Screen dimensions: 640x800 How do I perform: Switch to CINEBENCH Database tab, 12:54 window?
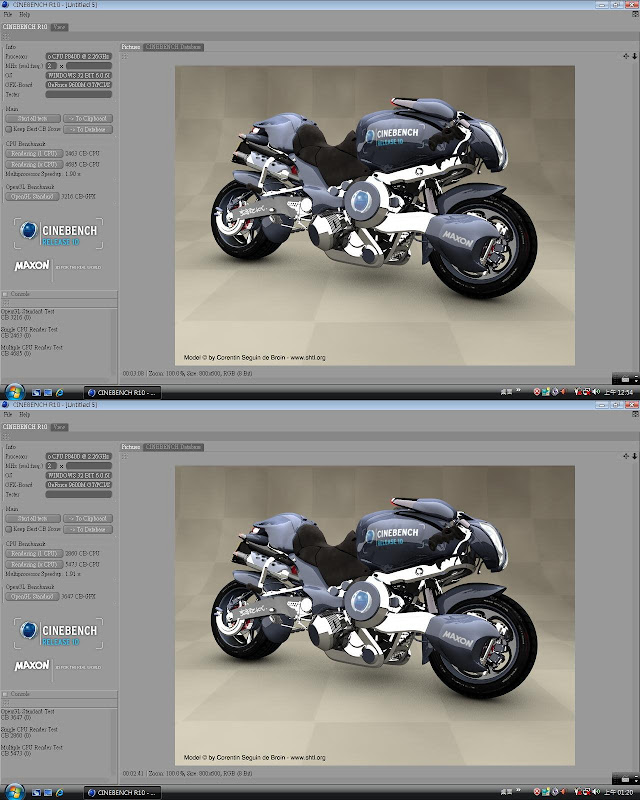click(173, 47)
